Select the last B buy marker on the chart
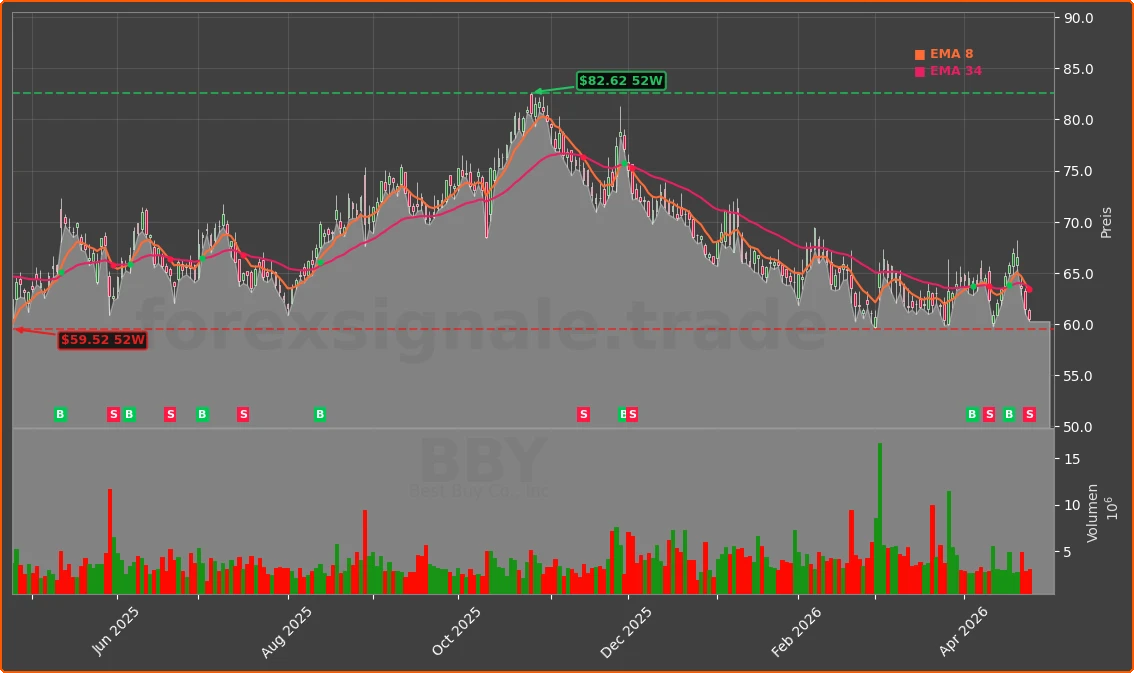Viewport: 1134px width, 673px height. tap(1009, 414)
